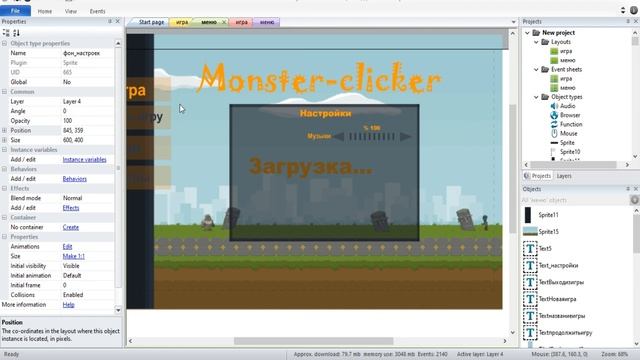Expand the Size property in Common
Screen dimensions: 640x360
click(4, 140)
